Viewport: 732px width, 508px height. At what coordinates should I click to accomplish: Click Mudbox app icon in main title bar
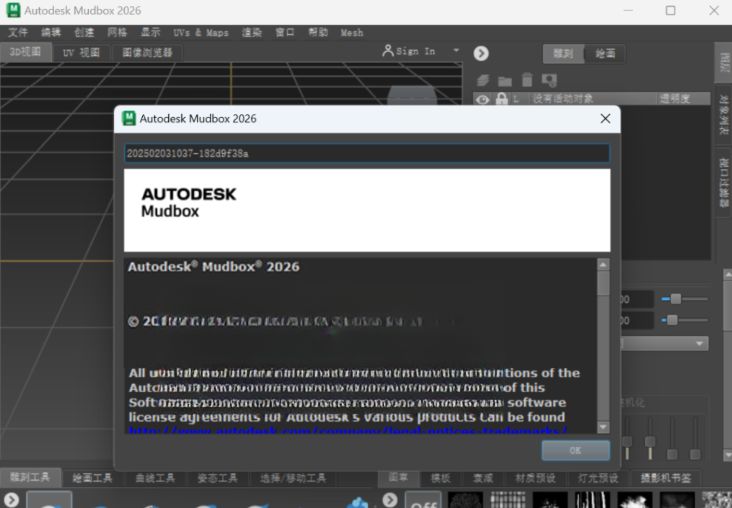coord(14,10)
